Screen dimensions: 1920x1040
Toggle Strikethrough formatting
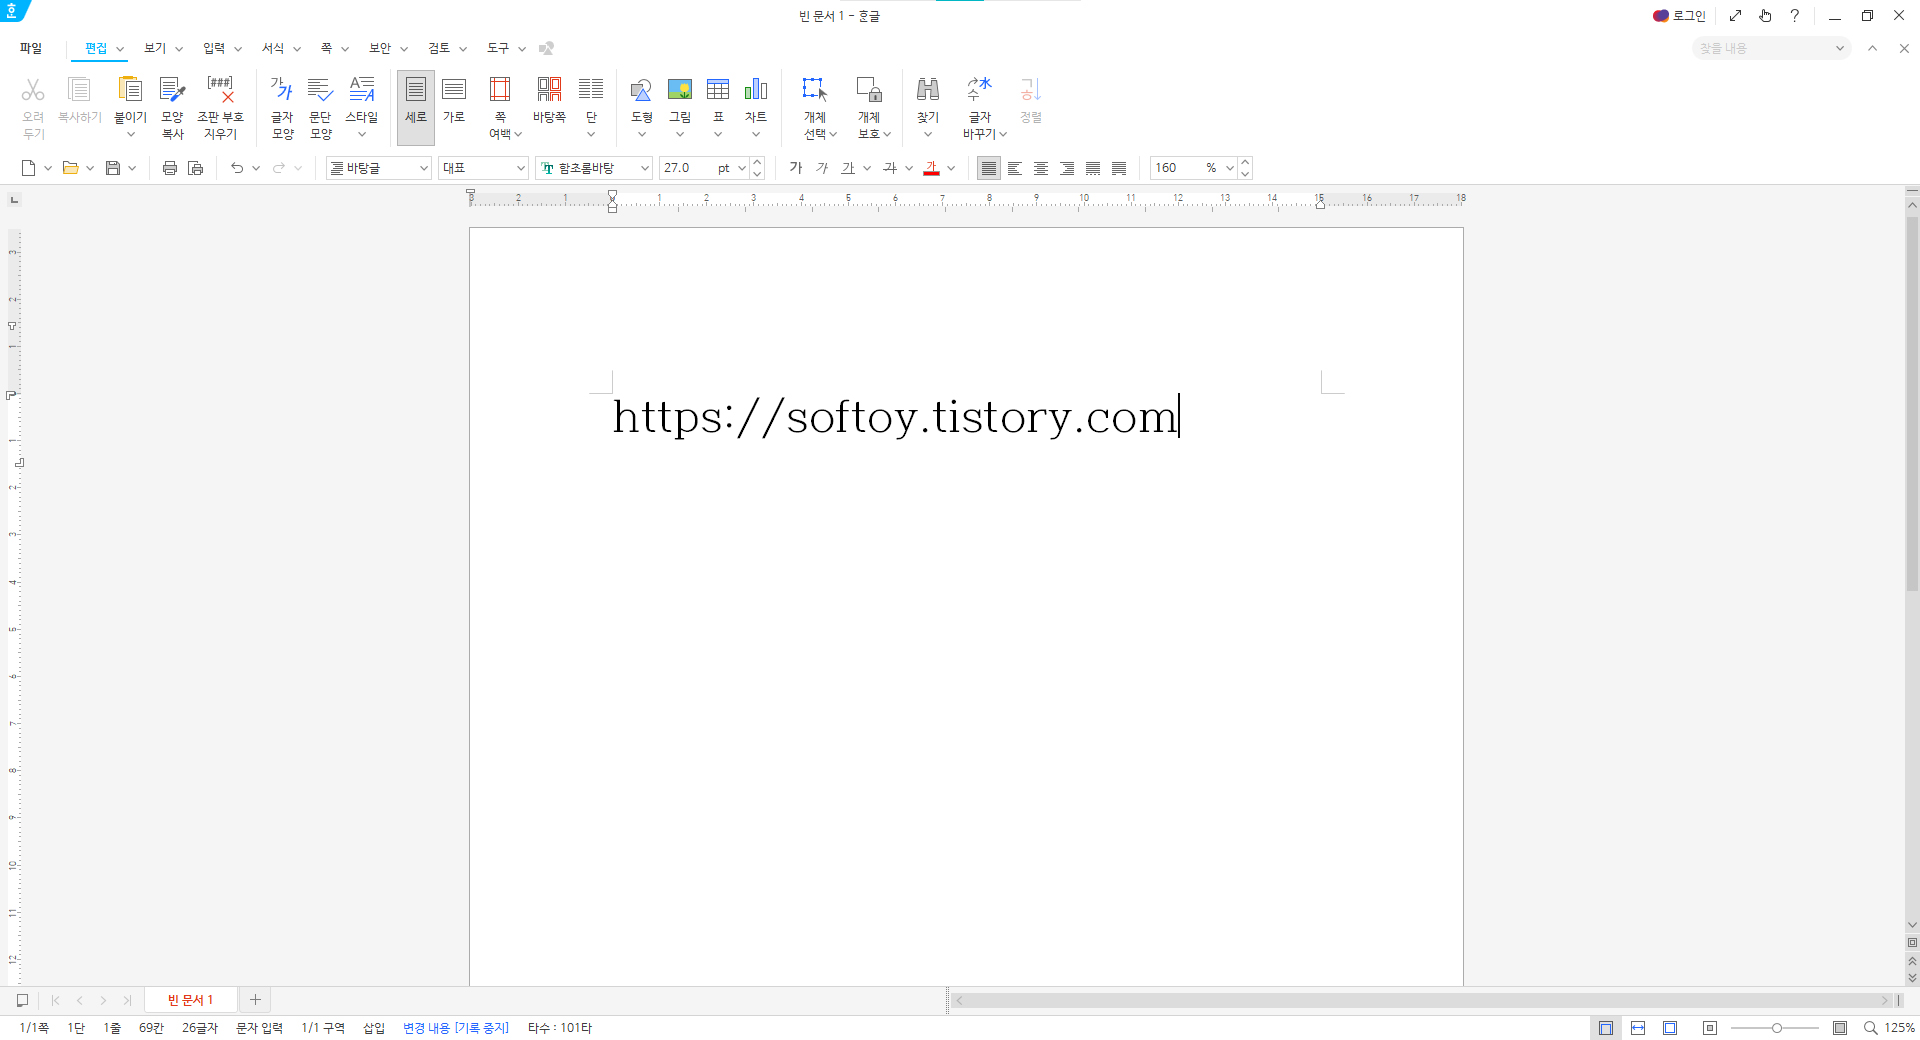[x=890, y=168]
